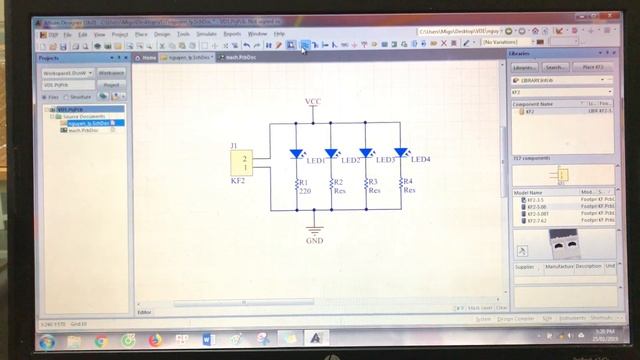
Task: Click the navigate back round arrow button
Action: 509,31
